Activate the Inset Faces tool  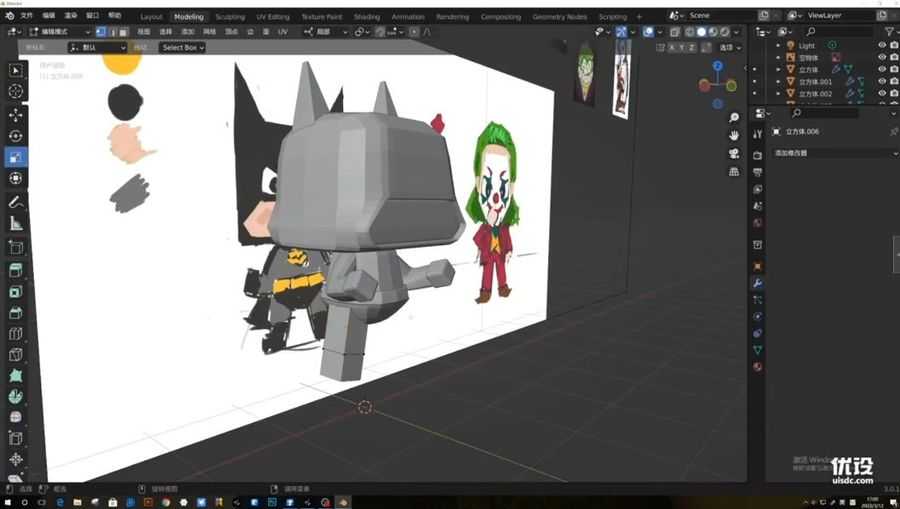tap(15, 292)
